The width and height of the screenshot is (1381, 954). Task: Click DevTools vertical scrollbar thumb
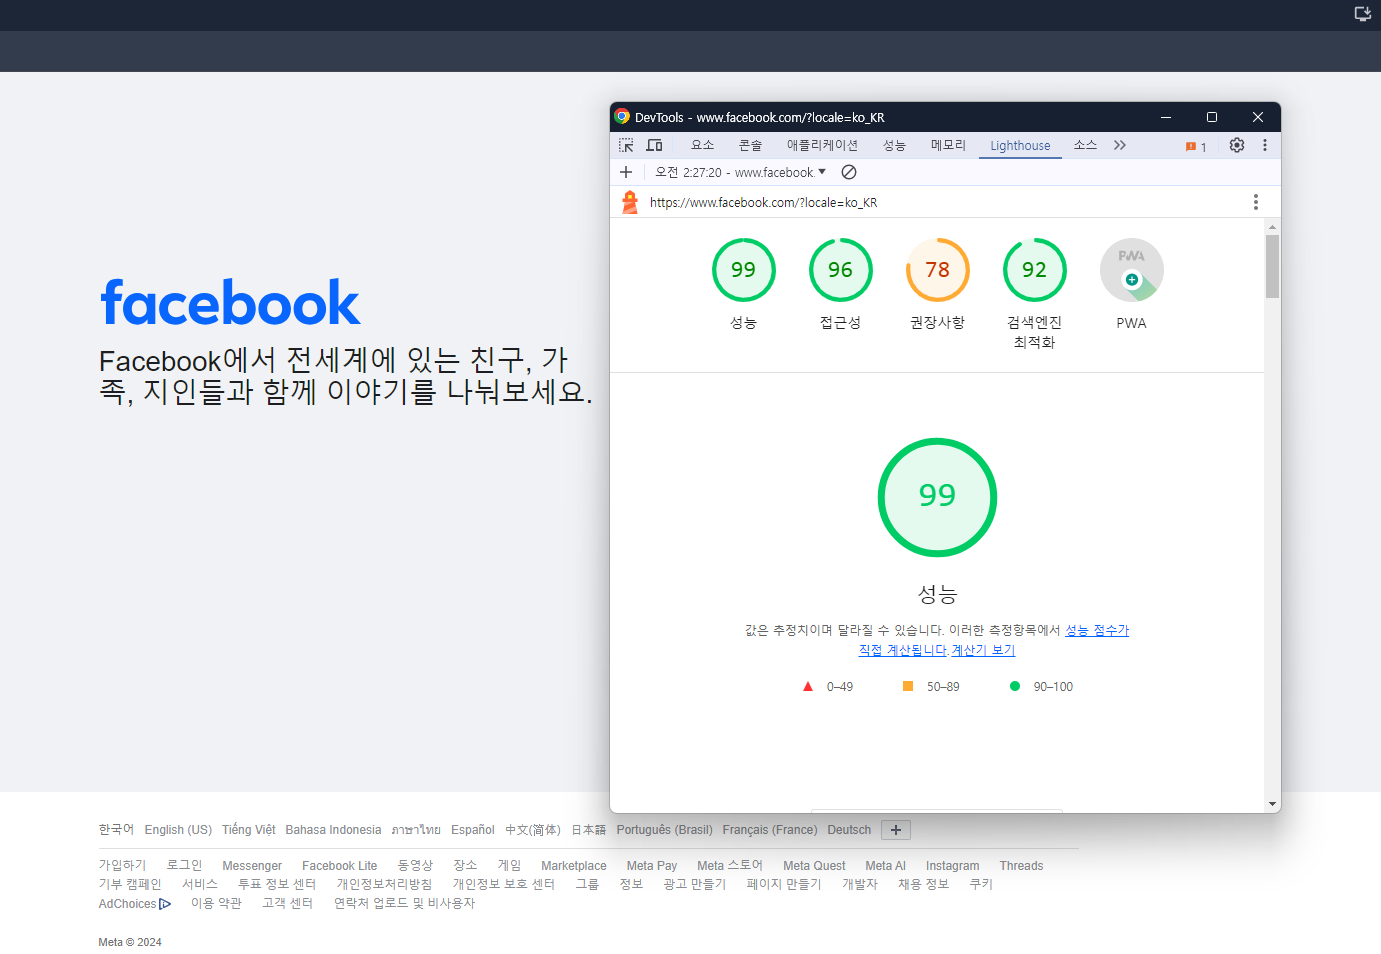(1272, 266)
